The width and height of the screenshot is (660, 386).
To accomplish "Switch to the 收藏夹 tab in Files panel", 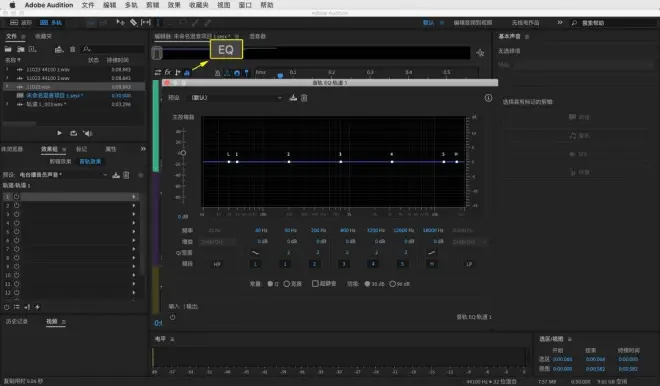I will [x=43, y=37].
